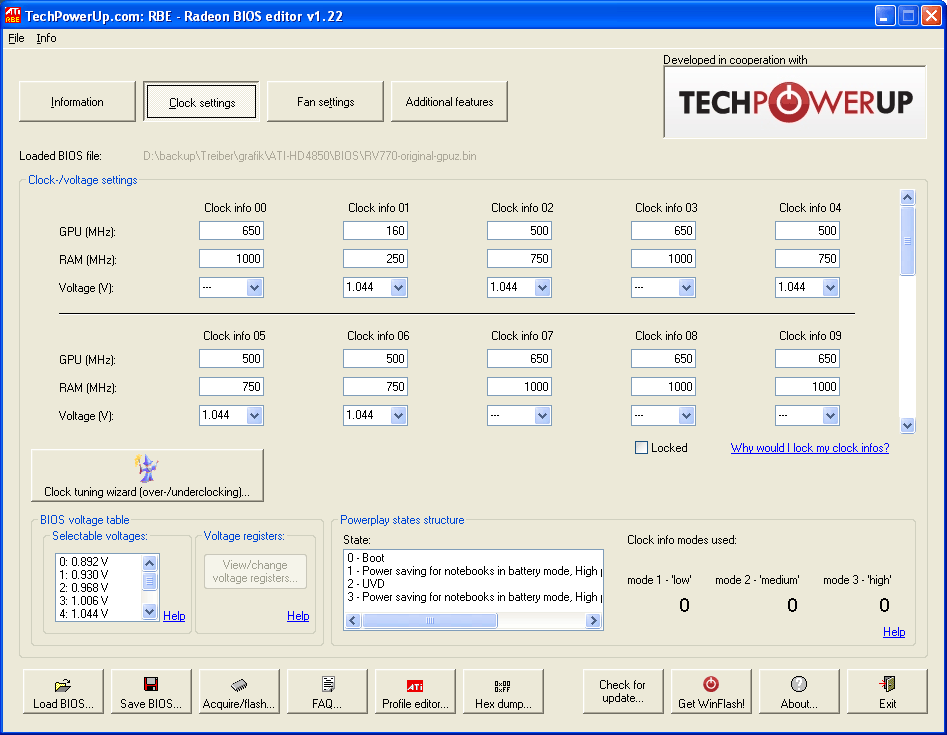
Task: Open 'Why would I lock my clock infos?' link
Action: click(x=810, y=448)
